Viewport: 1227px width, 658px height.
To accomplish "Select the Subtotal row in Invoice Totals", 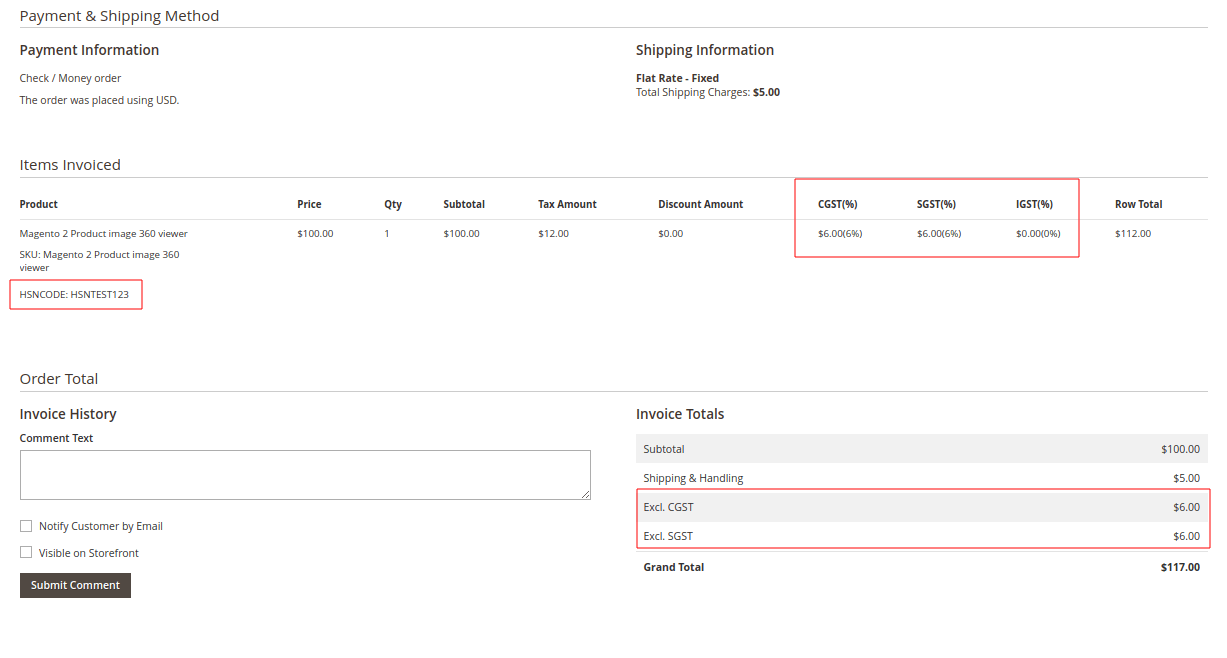I will click(920, 448).
